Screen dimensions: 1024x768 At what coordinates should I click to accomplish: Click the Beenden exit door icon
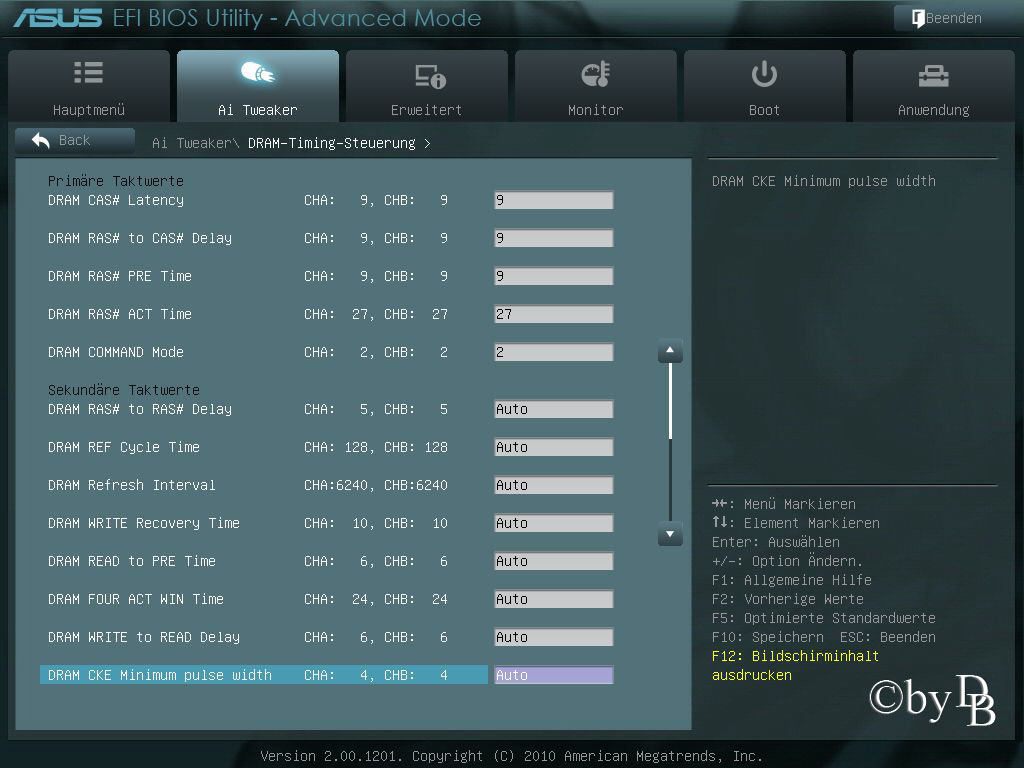click(x=918, y=18)
